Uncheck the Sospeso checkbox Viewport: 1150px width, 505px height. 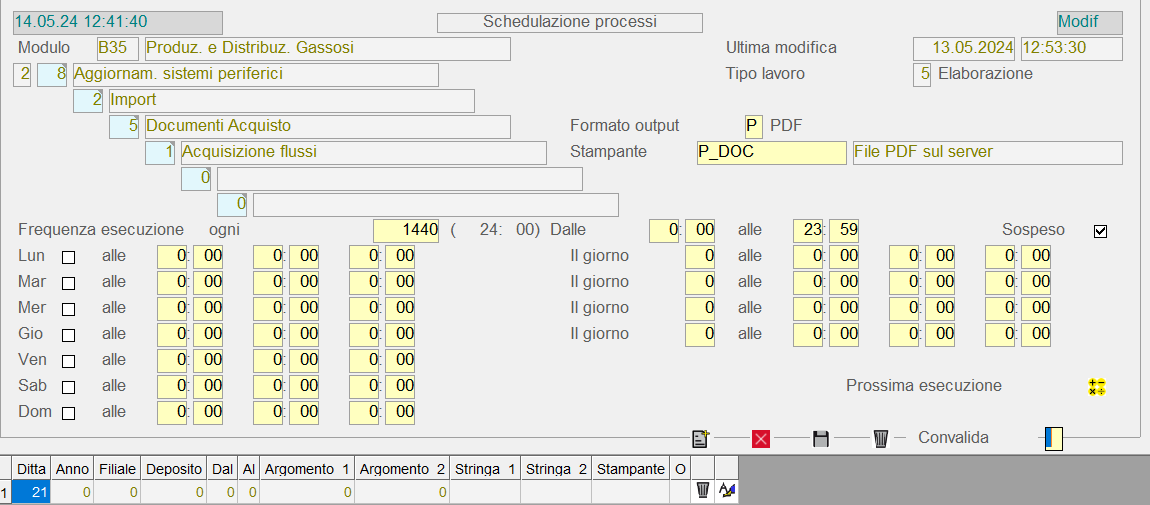[1101, 231]
